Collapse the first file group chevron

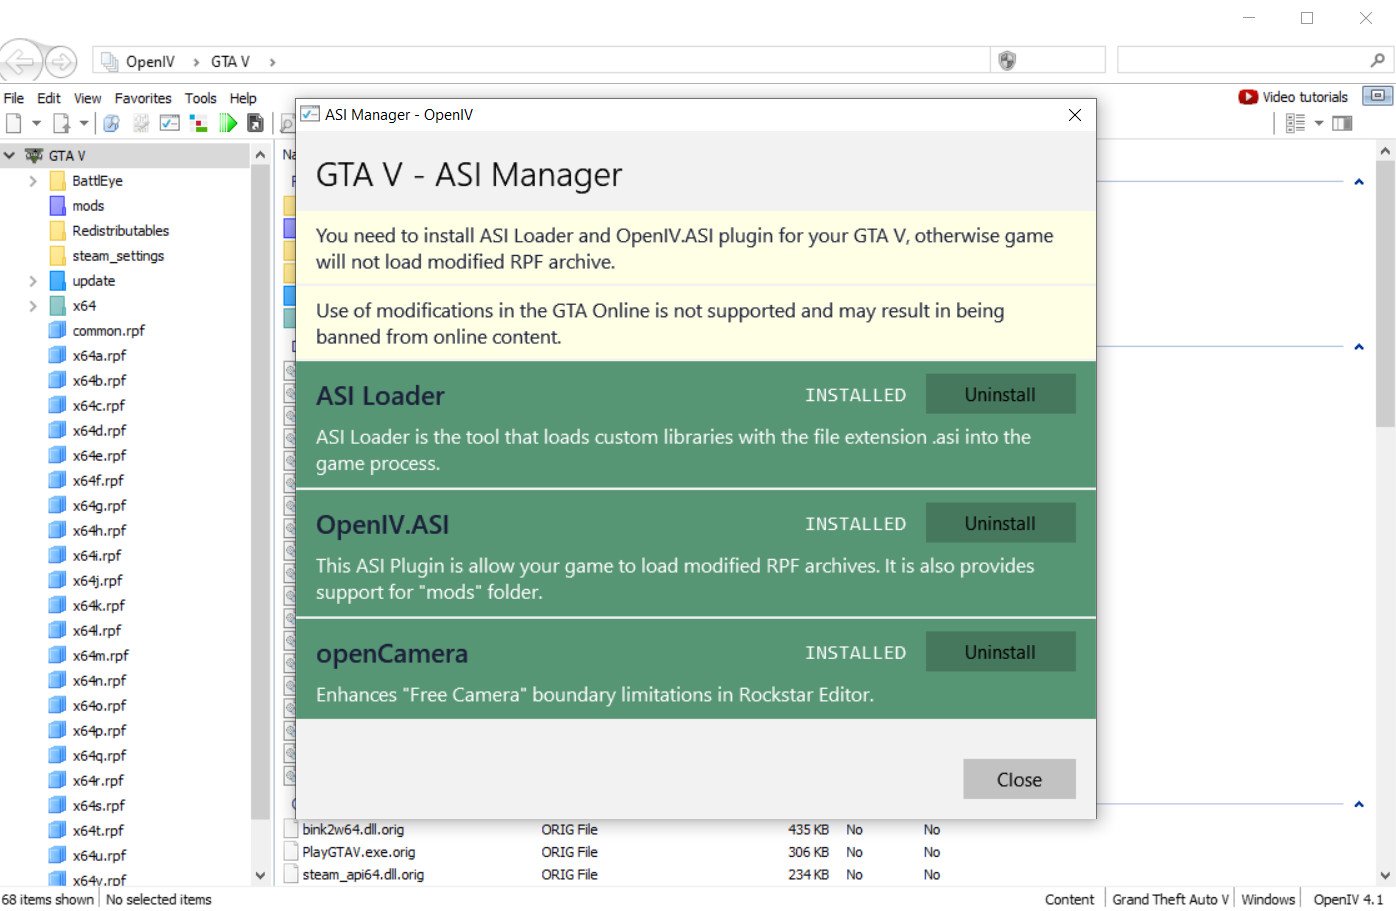point(1359,182)
